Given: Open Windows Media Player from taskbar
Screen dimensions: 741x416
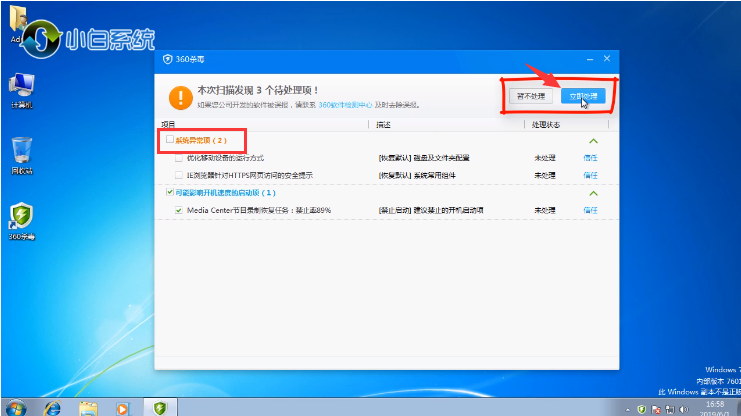Looking at the screenshot, I should point(123,408).
